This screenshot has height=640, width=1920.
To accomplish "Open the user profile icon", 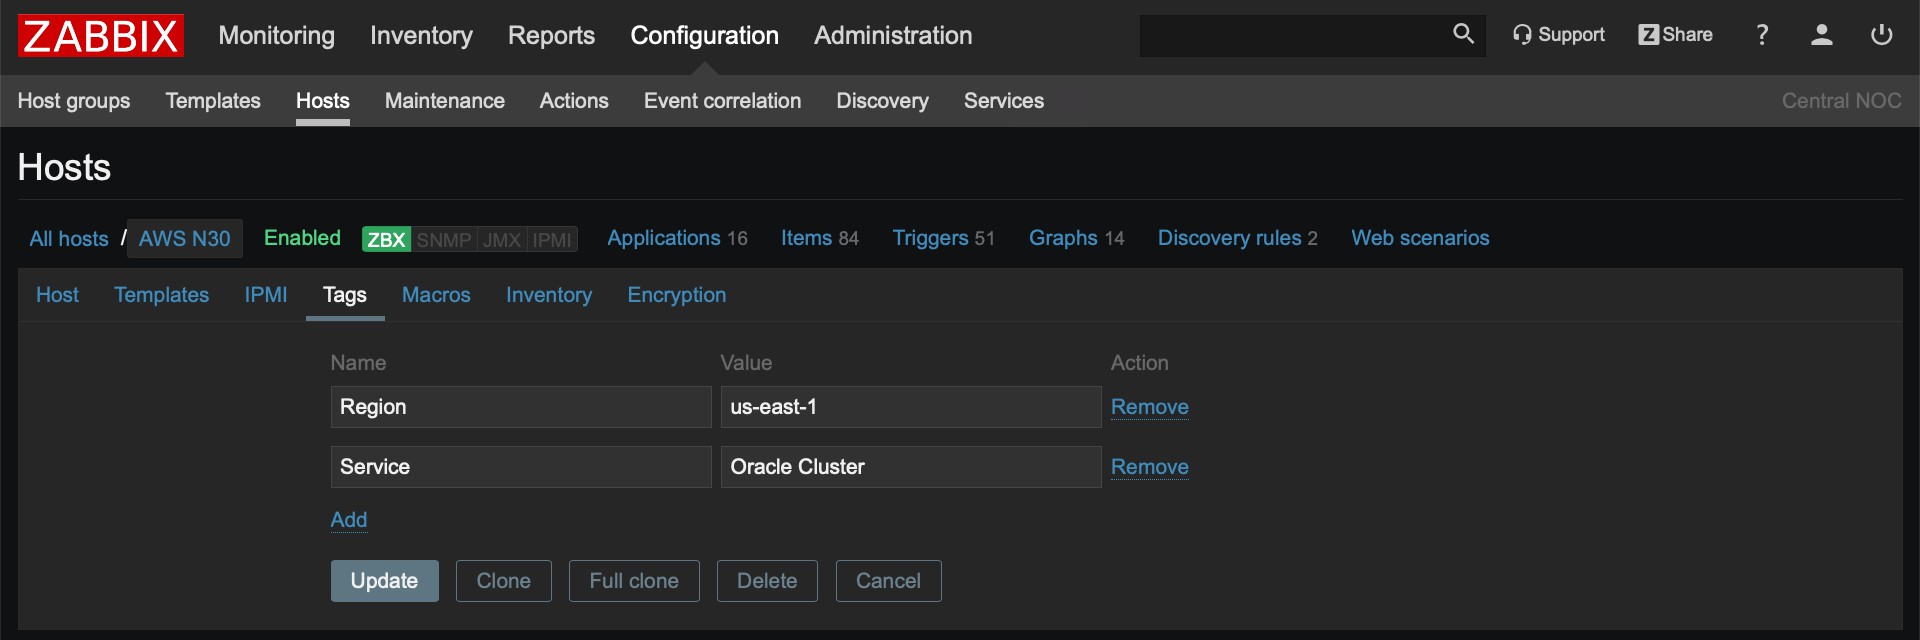I will point(1821,35).
